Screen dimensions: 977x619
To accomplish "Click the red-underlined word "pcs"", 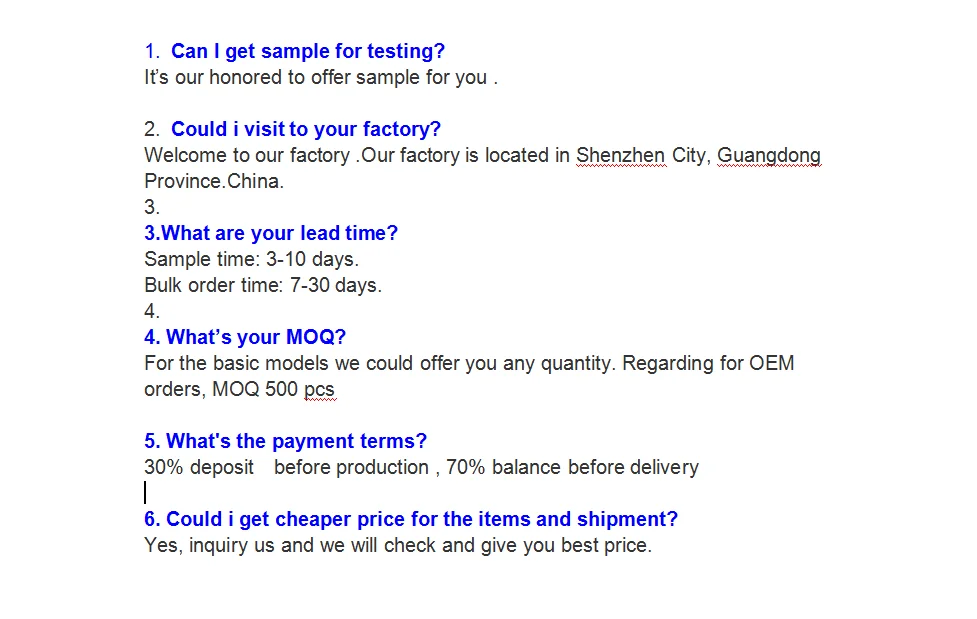I will (320, 389).
